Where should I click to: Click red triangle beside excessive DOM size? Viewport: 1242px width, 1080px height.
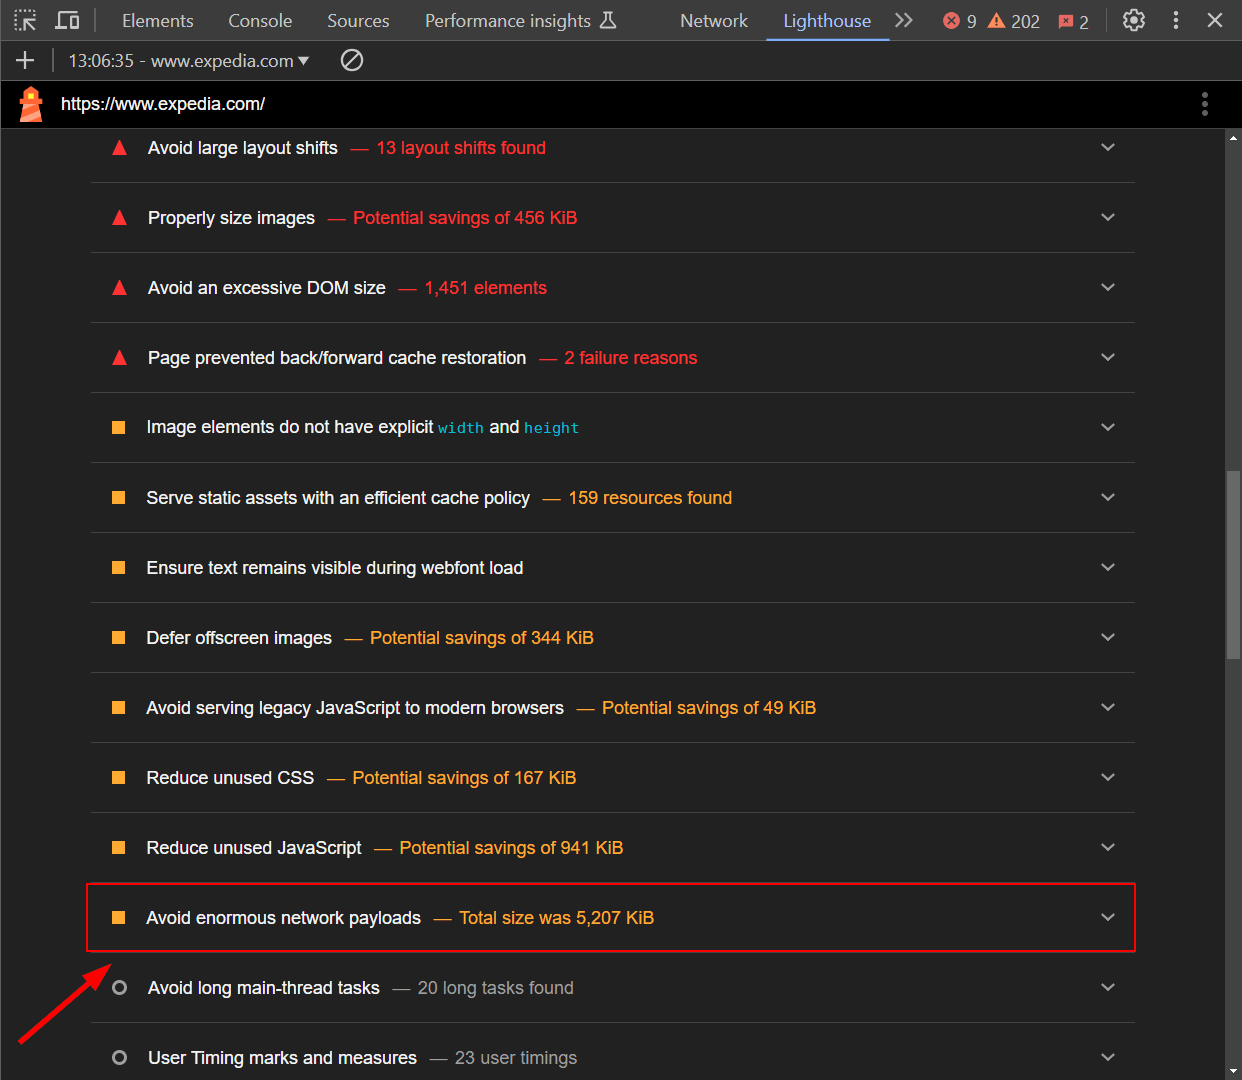pos(120,288)
